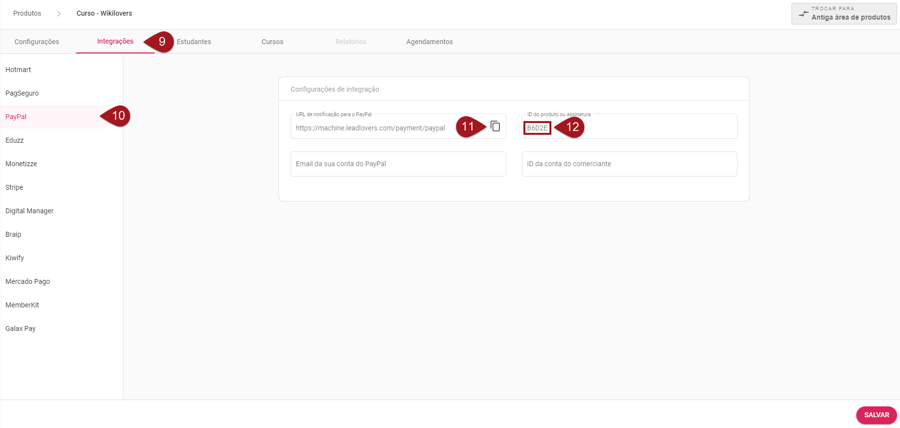Choose Mercado Pago integration
The height and width of the screenshot is (428, 900).
click(x=27, y=282)
